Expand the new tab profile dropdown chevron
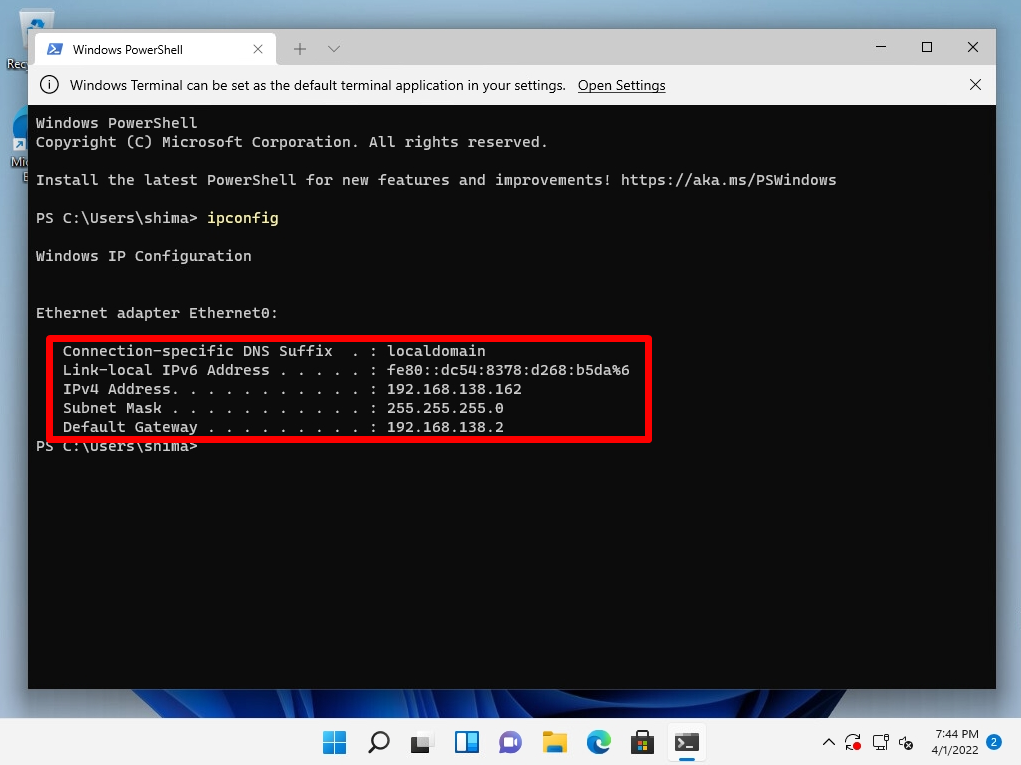The image size is (1021, 765). click(334, 49)
